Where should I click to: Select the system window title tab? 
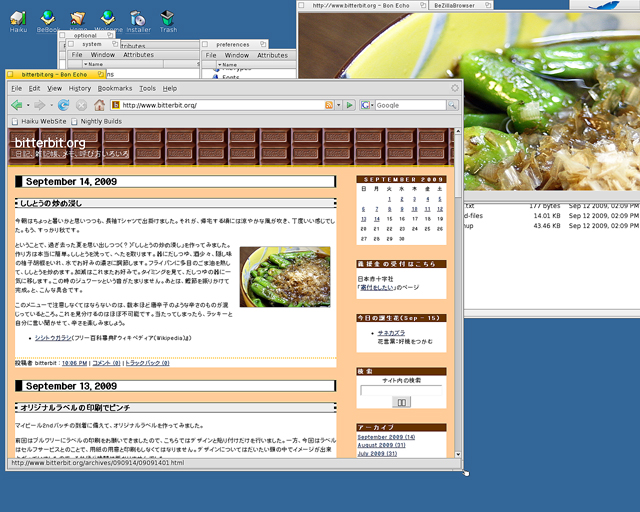[x=92, y=44]
